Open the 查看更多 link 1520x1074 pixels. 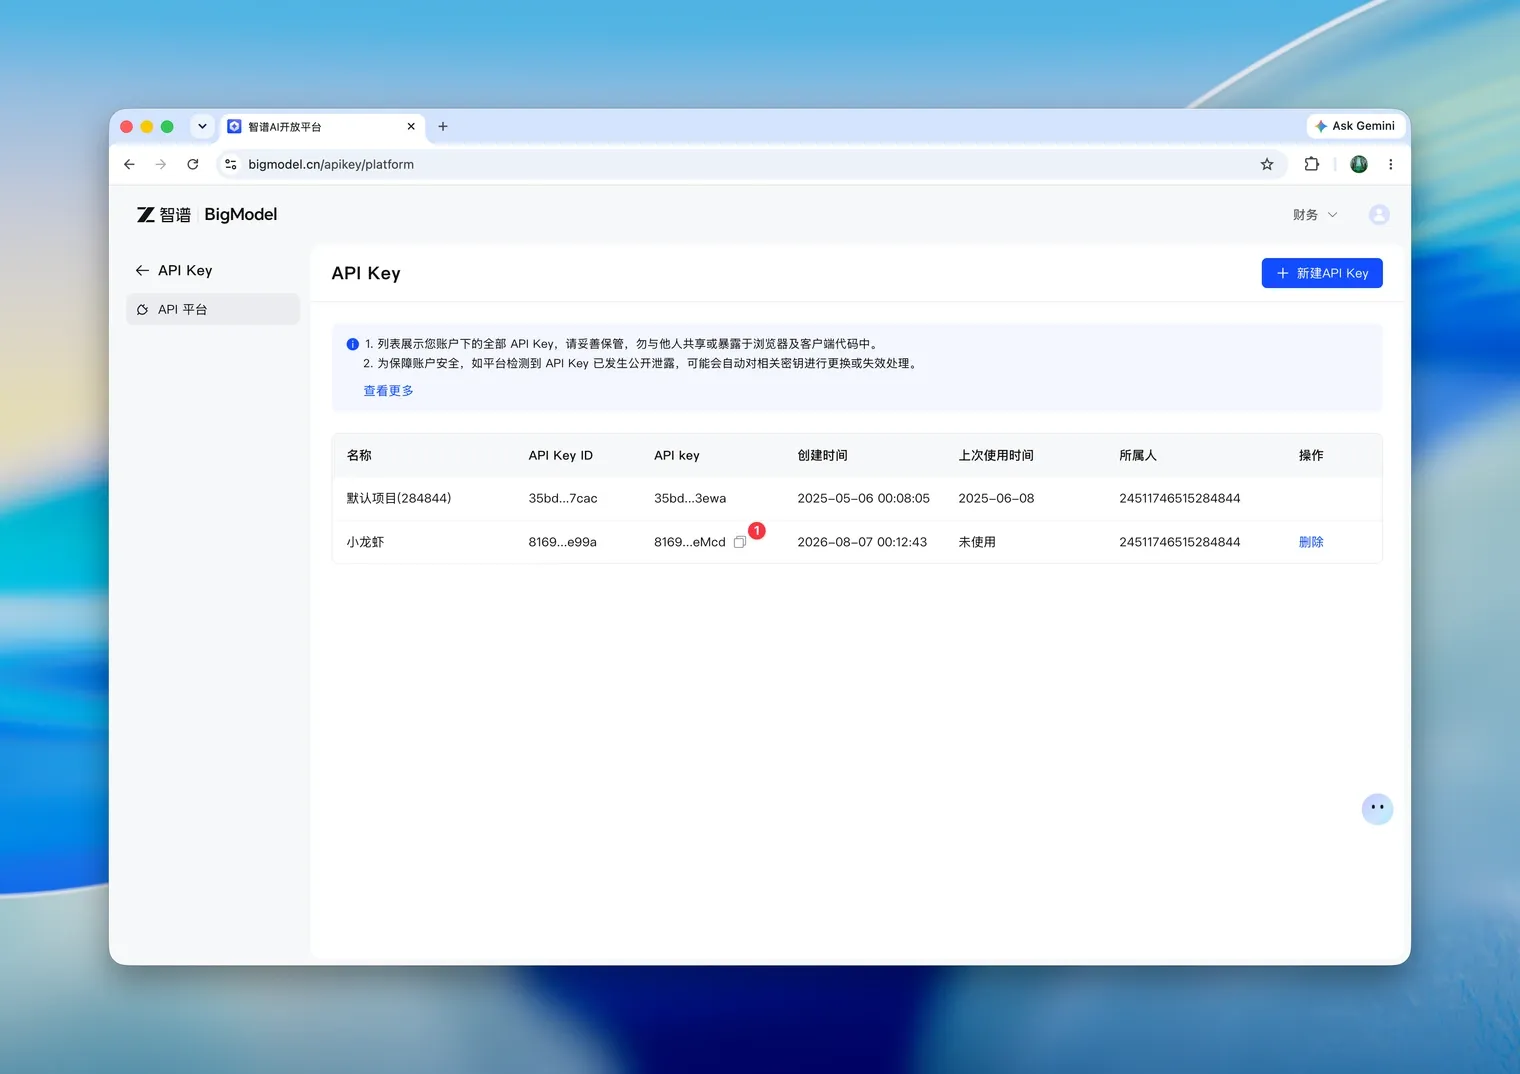(x=388, y=391)
